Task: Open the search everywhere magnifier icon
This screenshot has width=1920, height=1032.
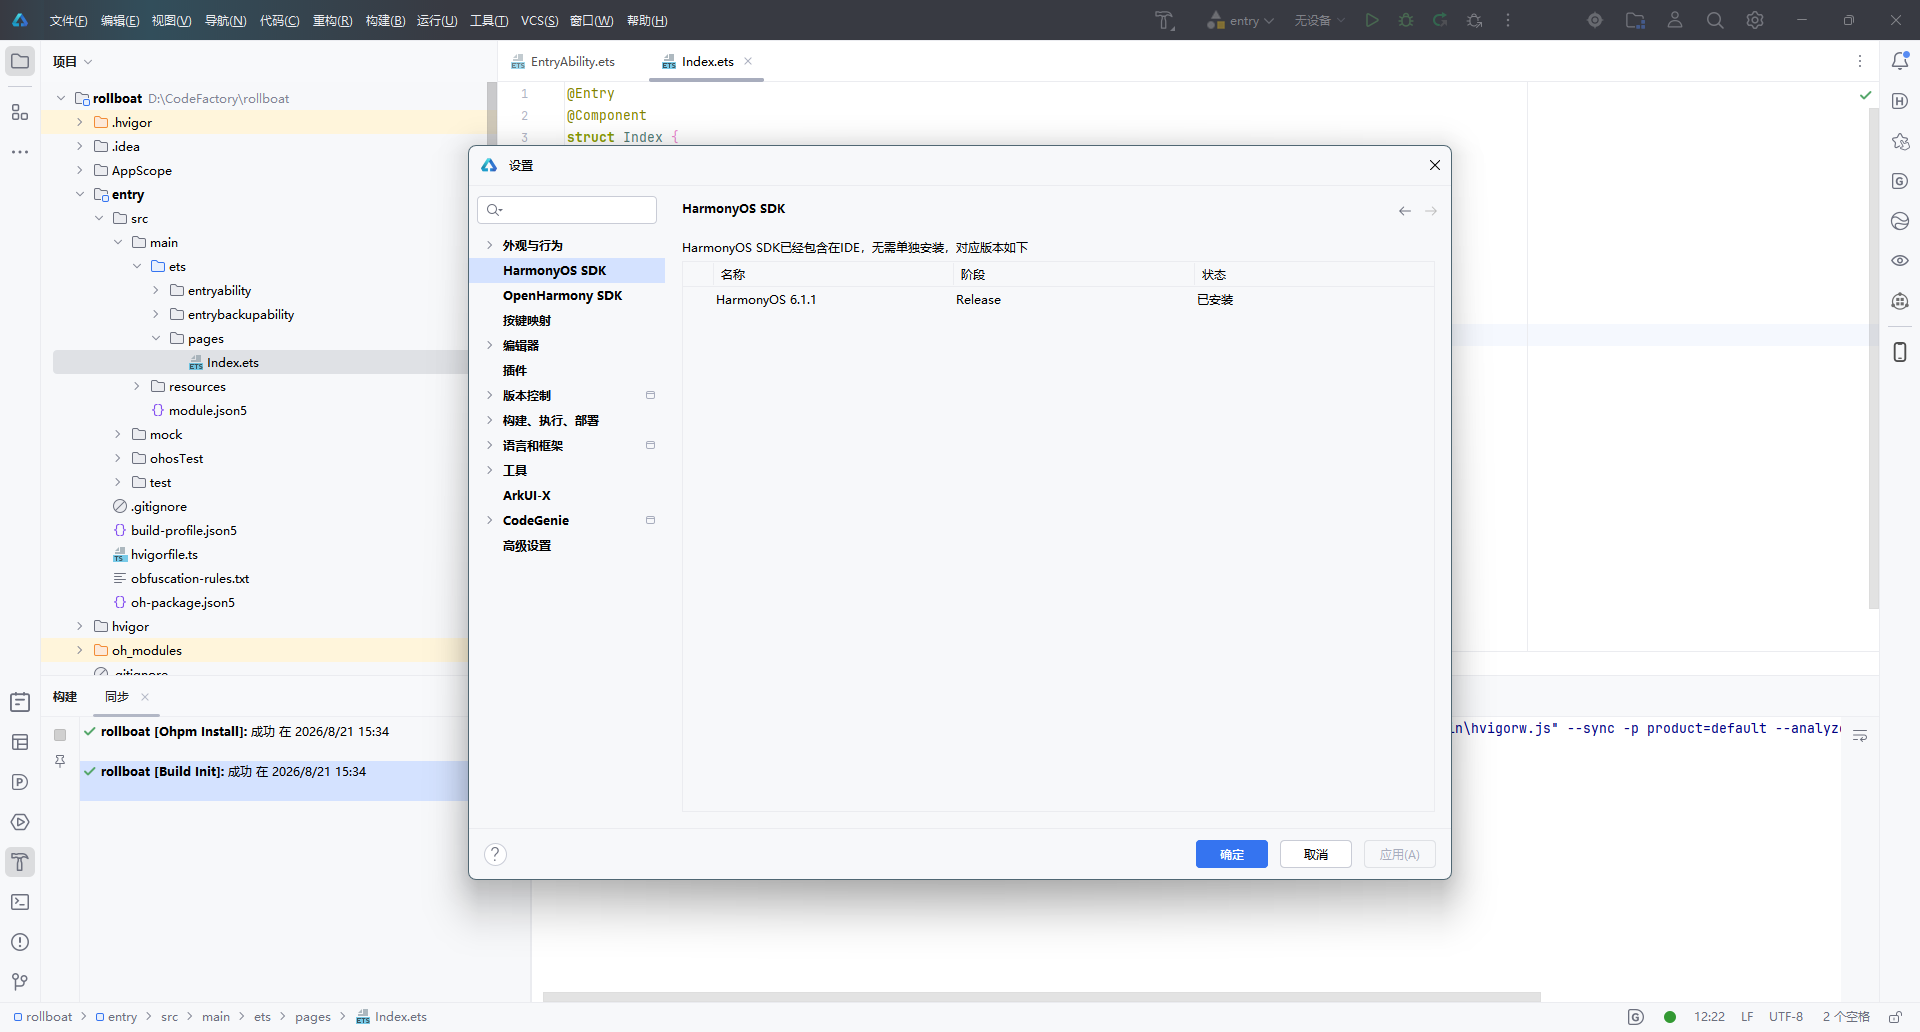Action: [x=1715, y=20]
